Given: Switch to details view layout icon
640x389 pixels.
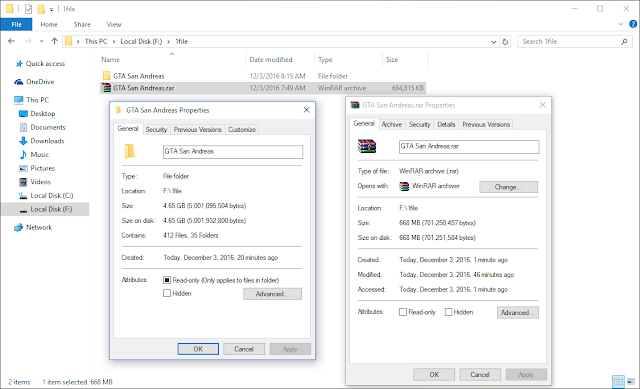Looking at the screenshot, I should coord(619,382).
